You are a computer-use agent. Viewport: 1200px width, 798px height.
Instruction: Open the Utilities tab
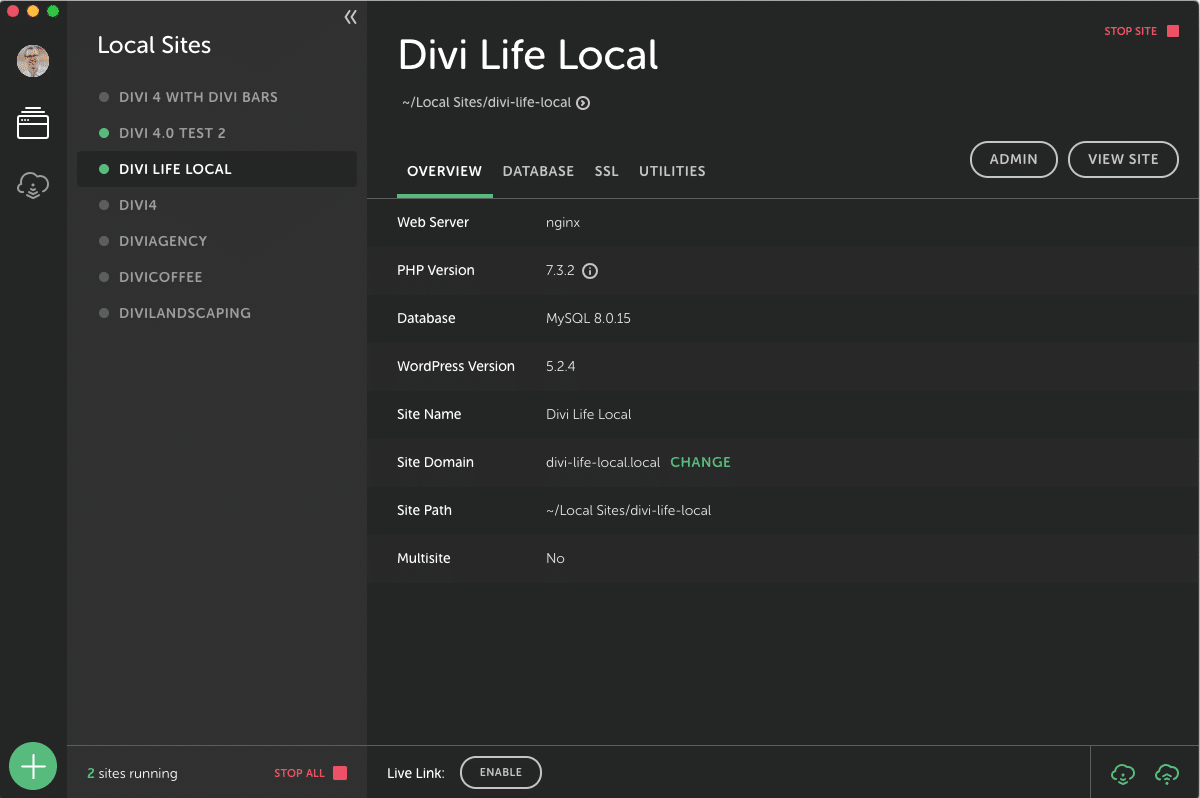click(x=672, y=171)
